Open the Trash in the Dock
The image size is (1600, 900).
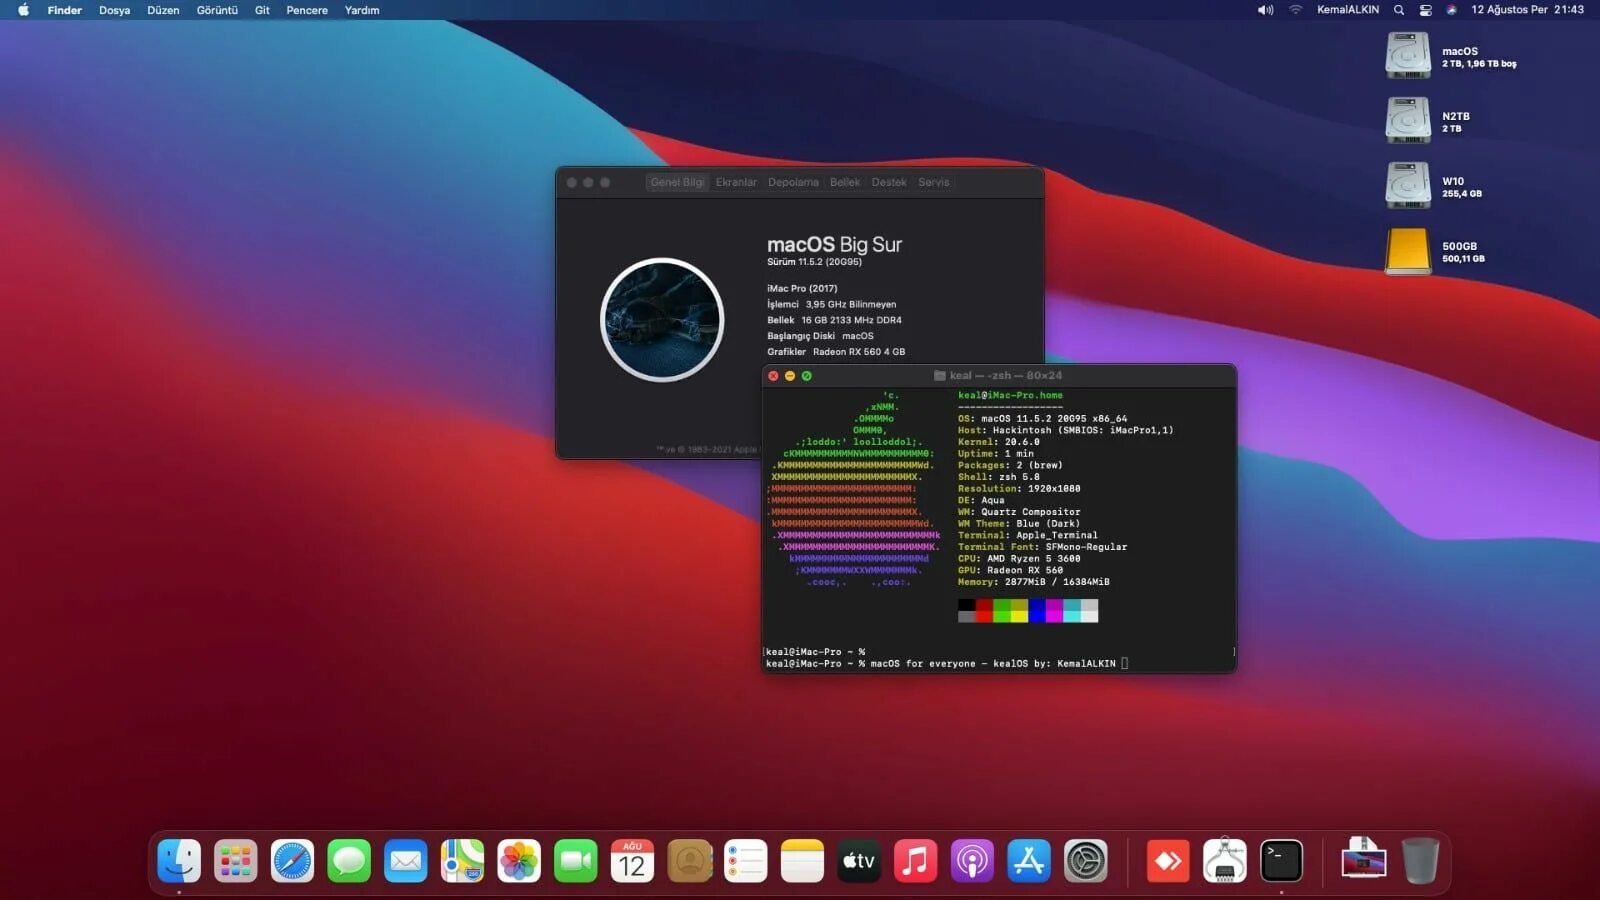point(1420,861)
